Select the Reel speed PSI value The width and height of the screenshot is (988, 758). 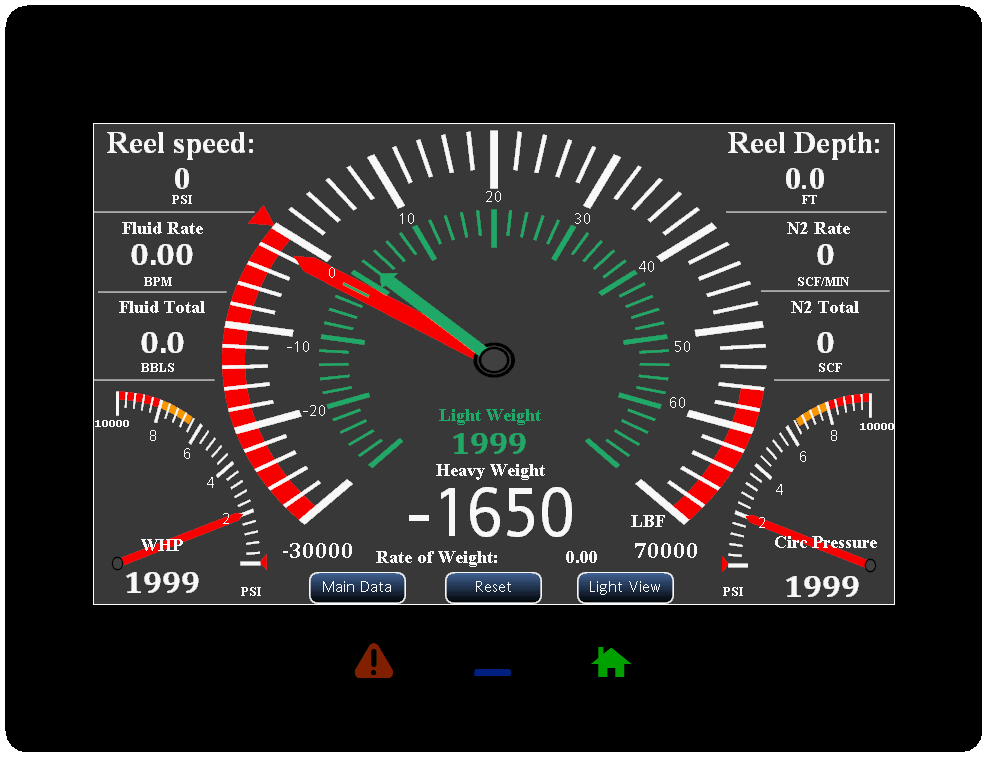tap(181, 180)
